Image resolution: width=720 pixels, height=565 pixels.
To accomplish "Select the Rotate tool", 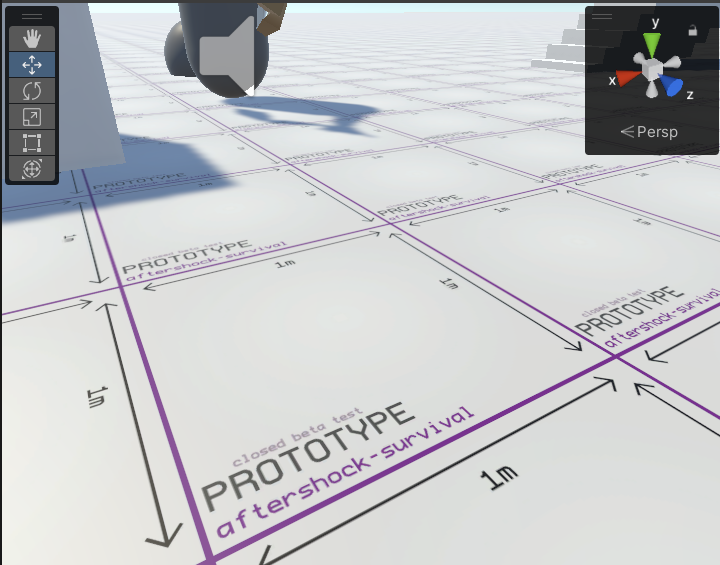I will pos(31,91).
